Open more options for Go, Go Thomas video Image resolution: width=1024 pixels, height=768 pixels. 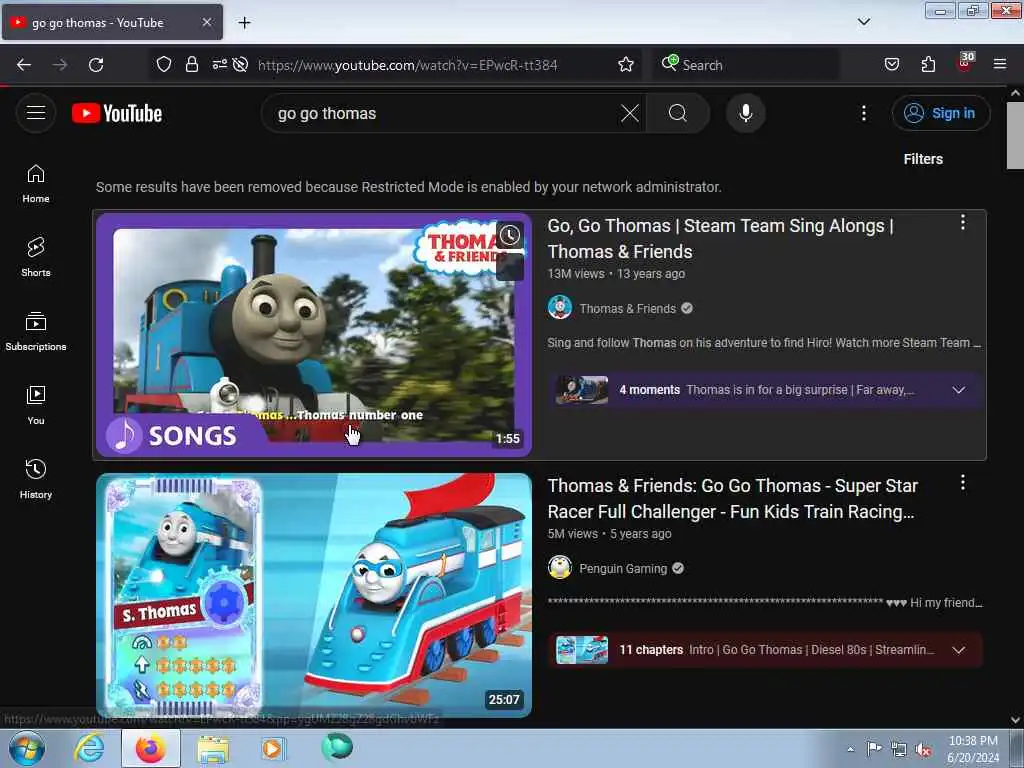click(x=962, y=223)
